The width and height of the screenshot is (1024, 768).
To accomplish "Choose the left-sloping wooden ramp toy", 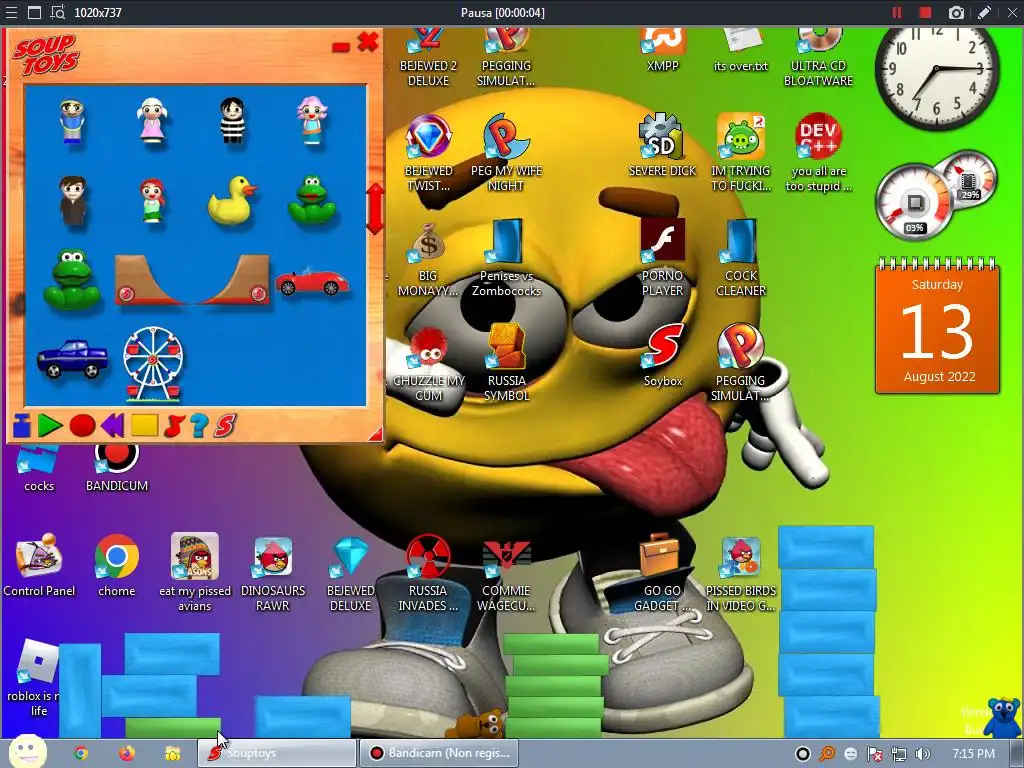I will 149,280.
